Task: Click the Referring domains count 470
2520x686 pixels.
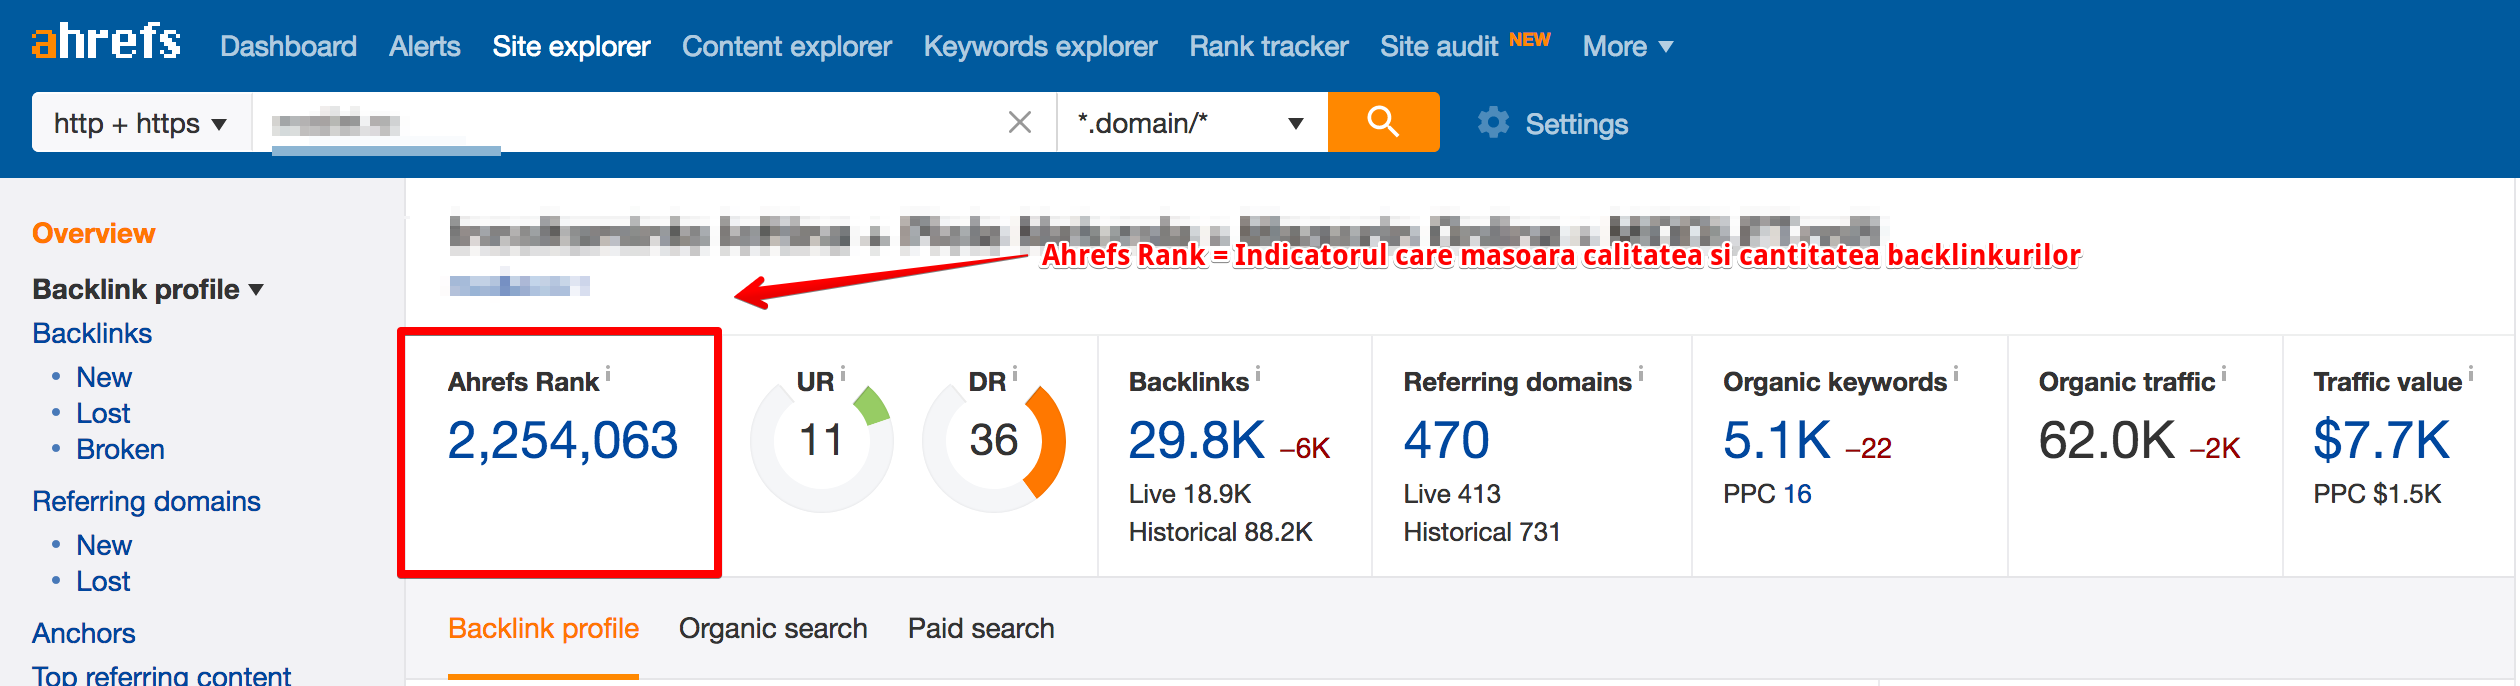Action: pyautogui.click(x=1447, y=440)
